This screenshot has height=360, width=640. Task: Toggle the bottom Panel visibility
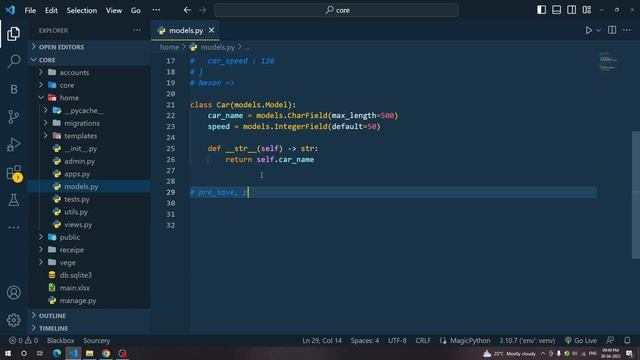pos(556,10)
